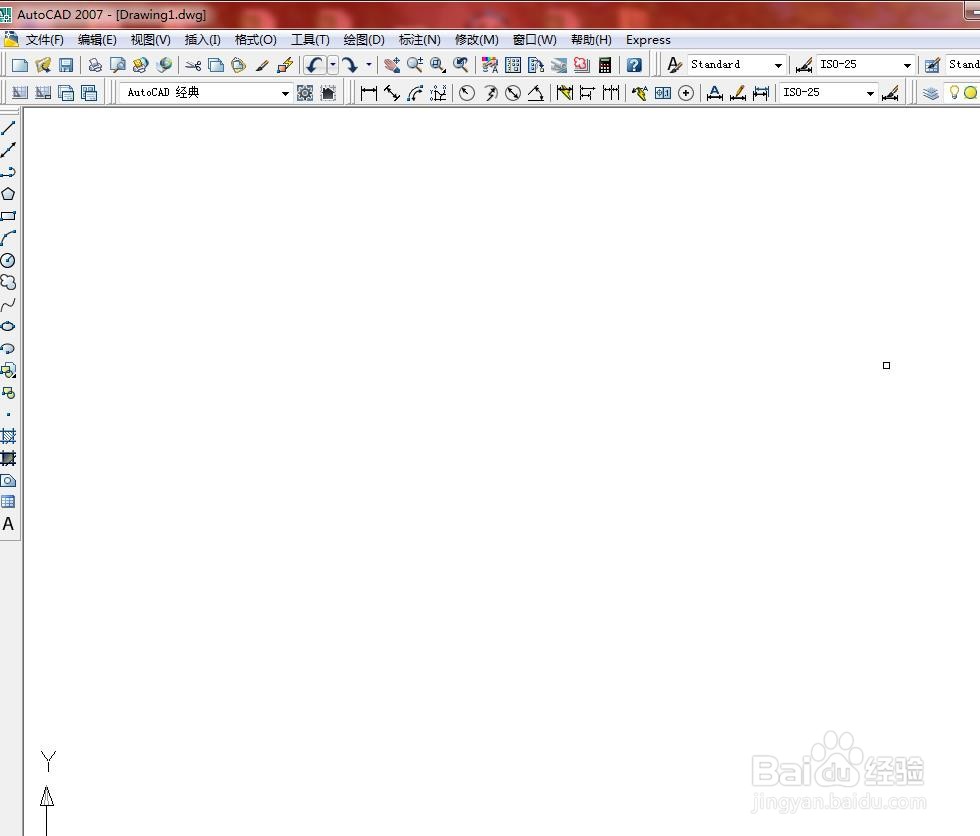Select the Line drawing tool
980x836 pixels.
pos(8,128)
